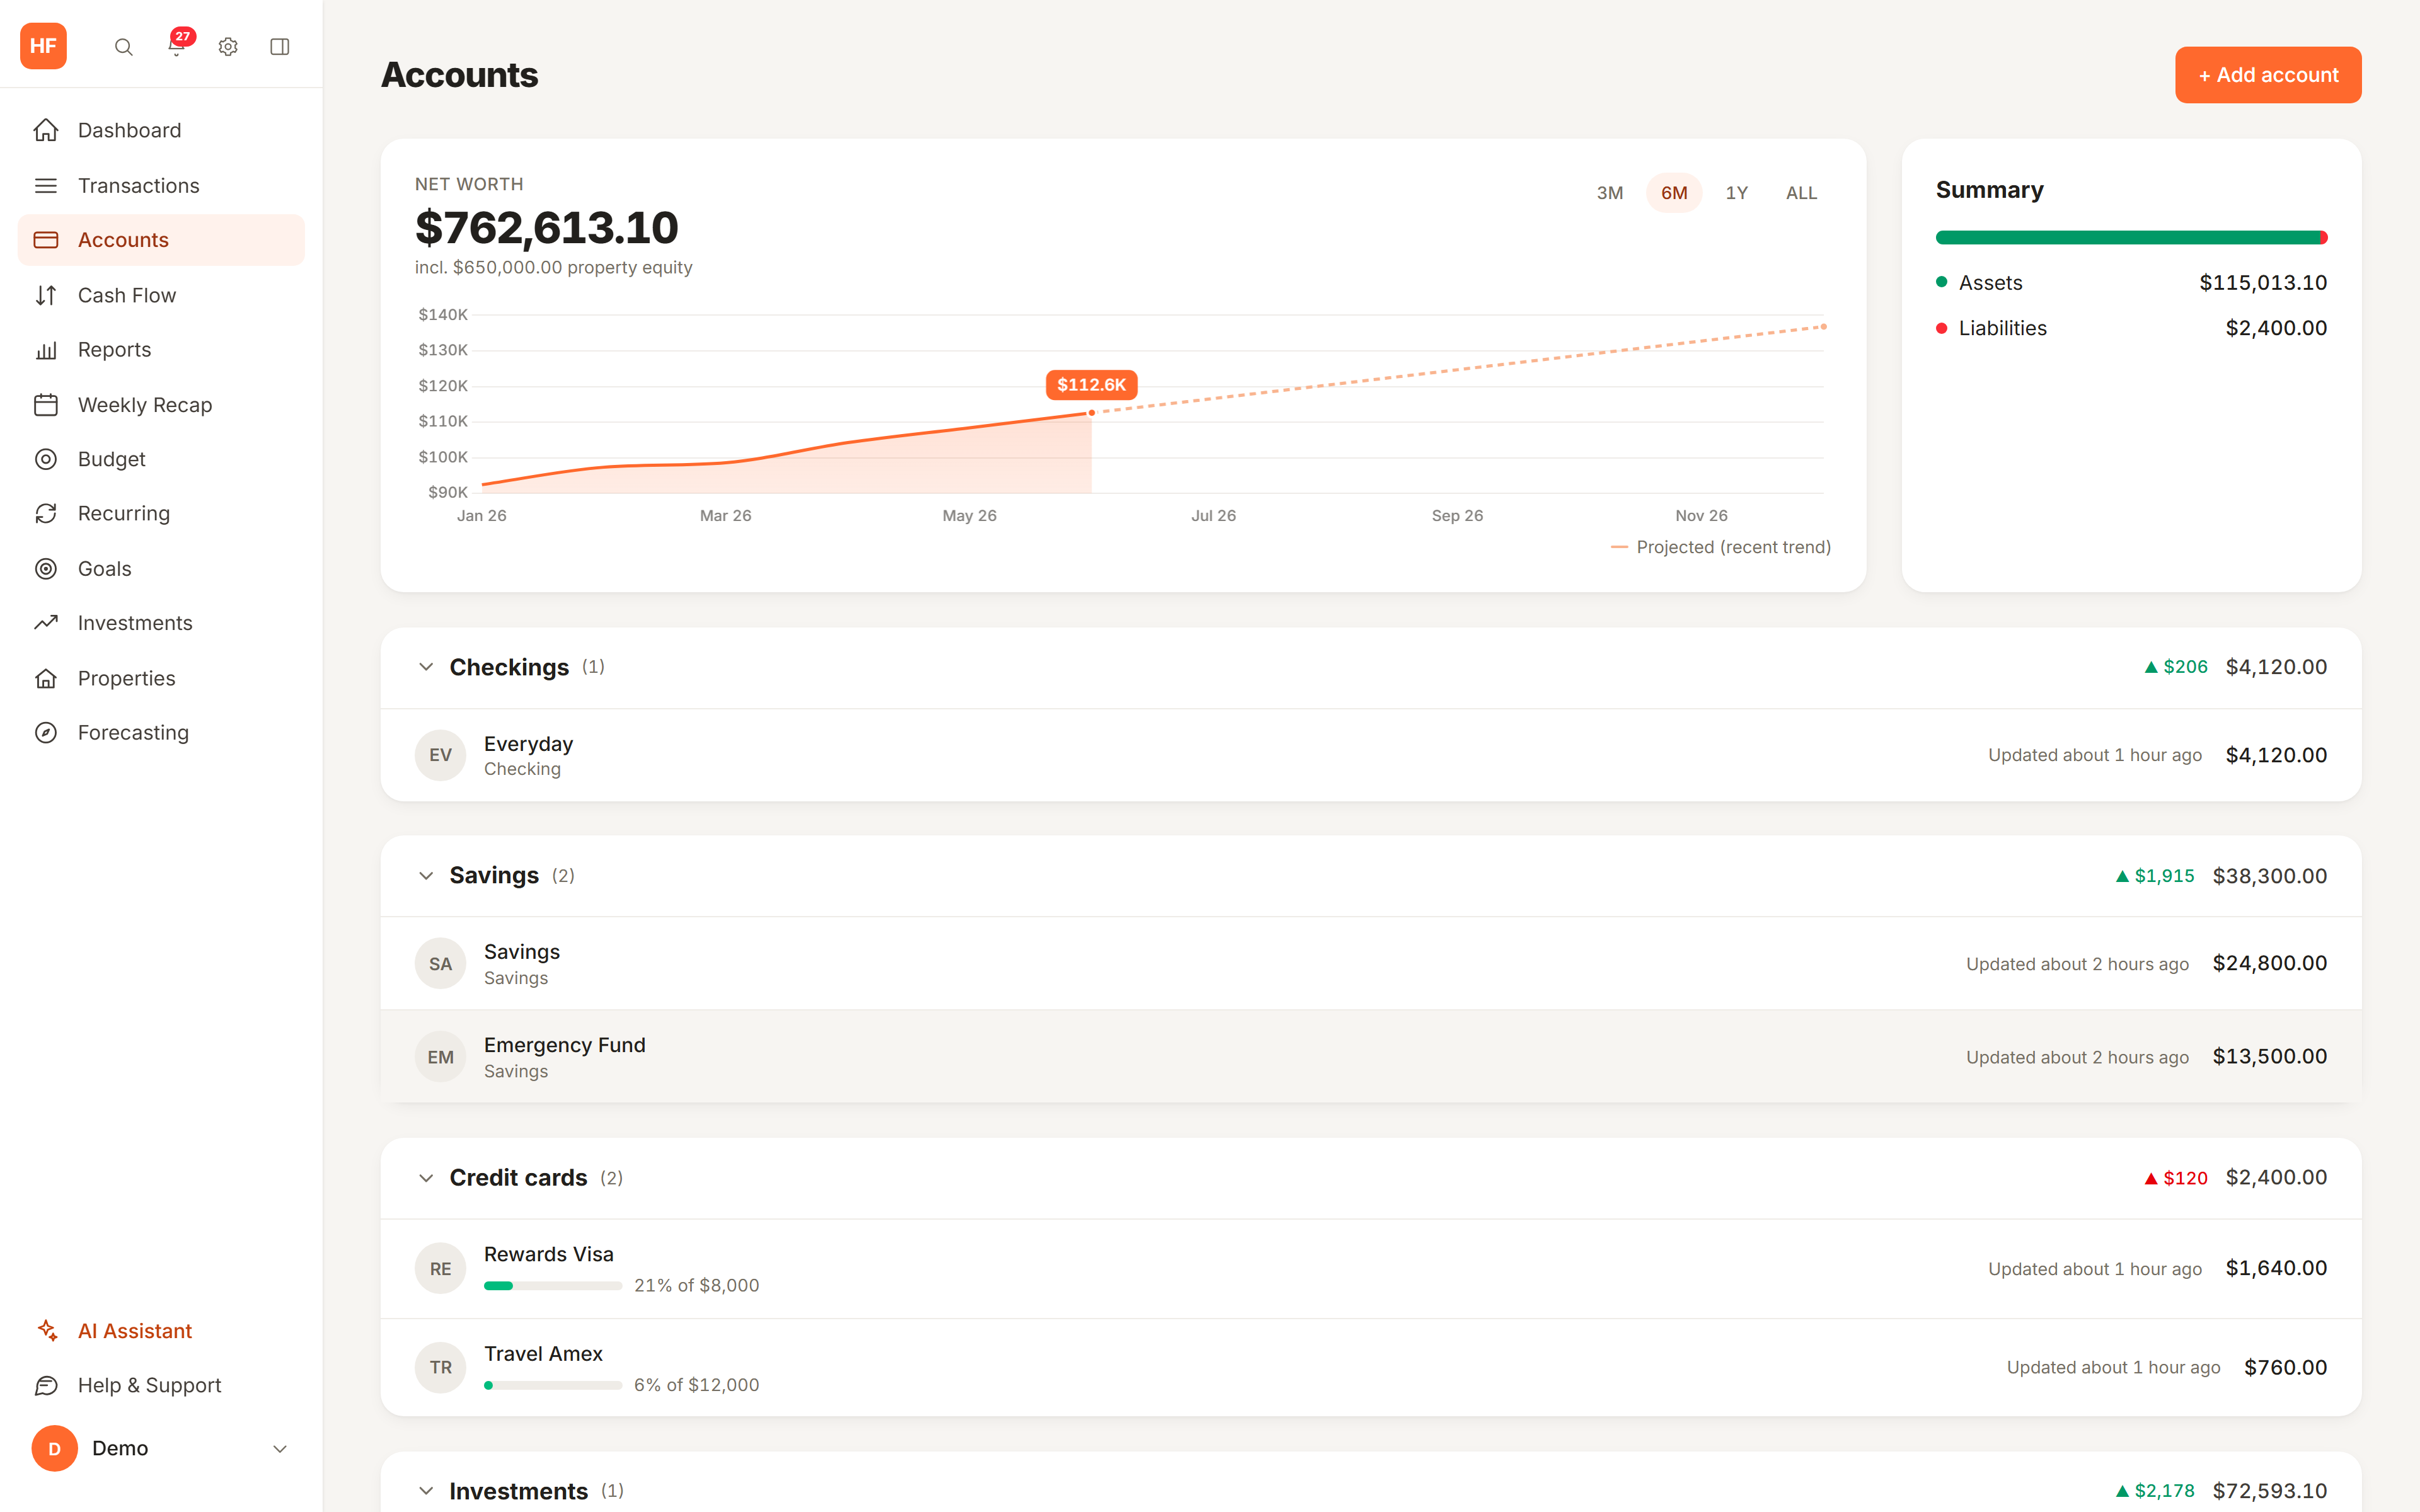The image size is (2420, 1512).
Task: Open Weekly Recap page label
Action: 145,405
